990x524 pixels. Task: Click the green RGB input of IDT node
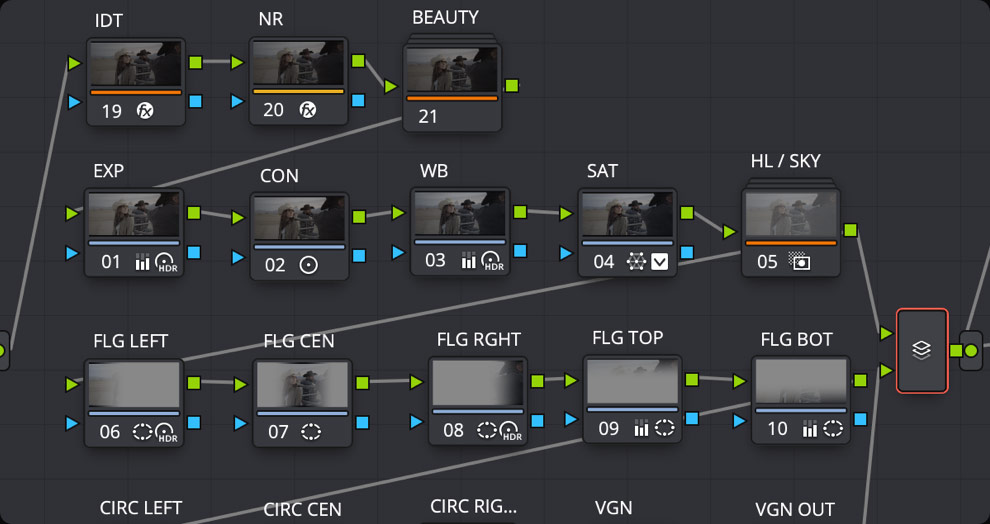coord(74,63)
